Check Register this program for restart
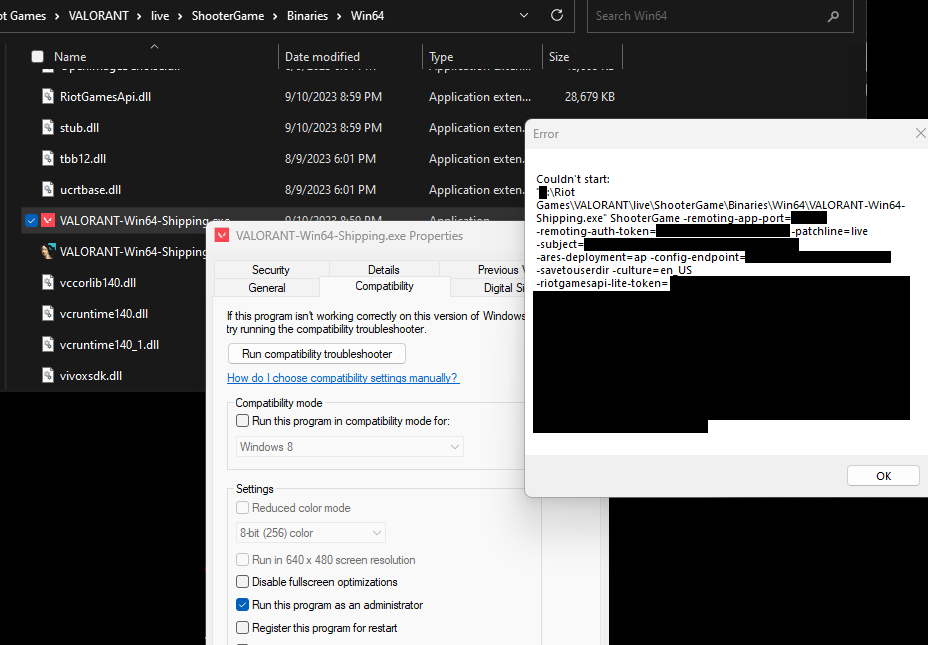Image resolution: width=928 pixels, height=645 pixels. [x=242, y=628]
